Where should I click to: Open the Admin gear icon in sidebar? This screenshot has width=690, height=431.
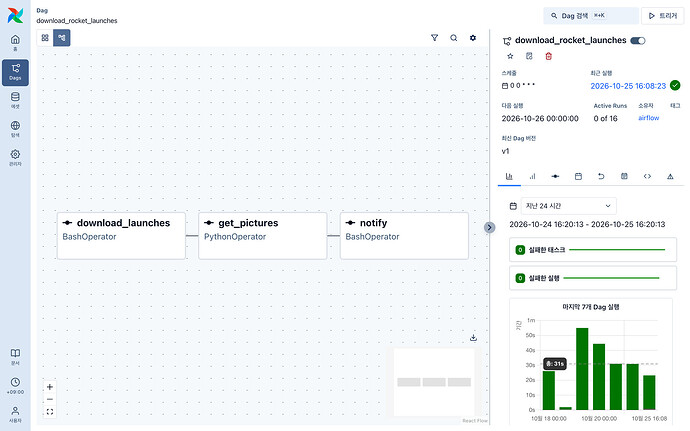click(15, 158)
